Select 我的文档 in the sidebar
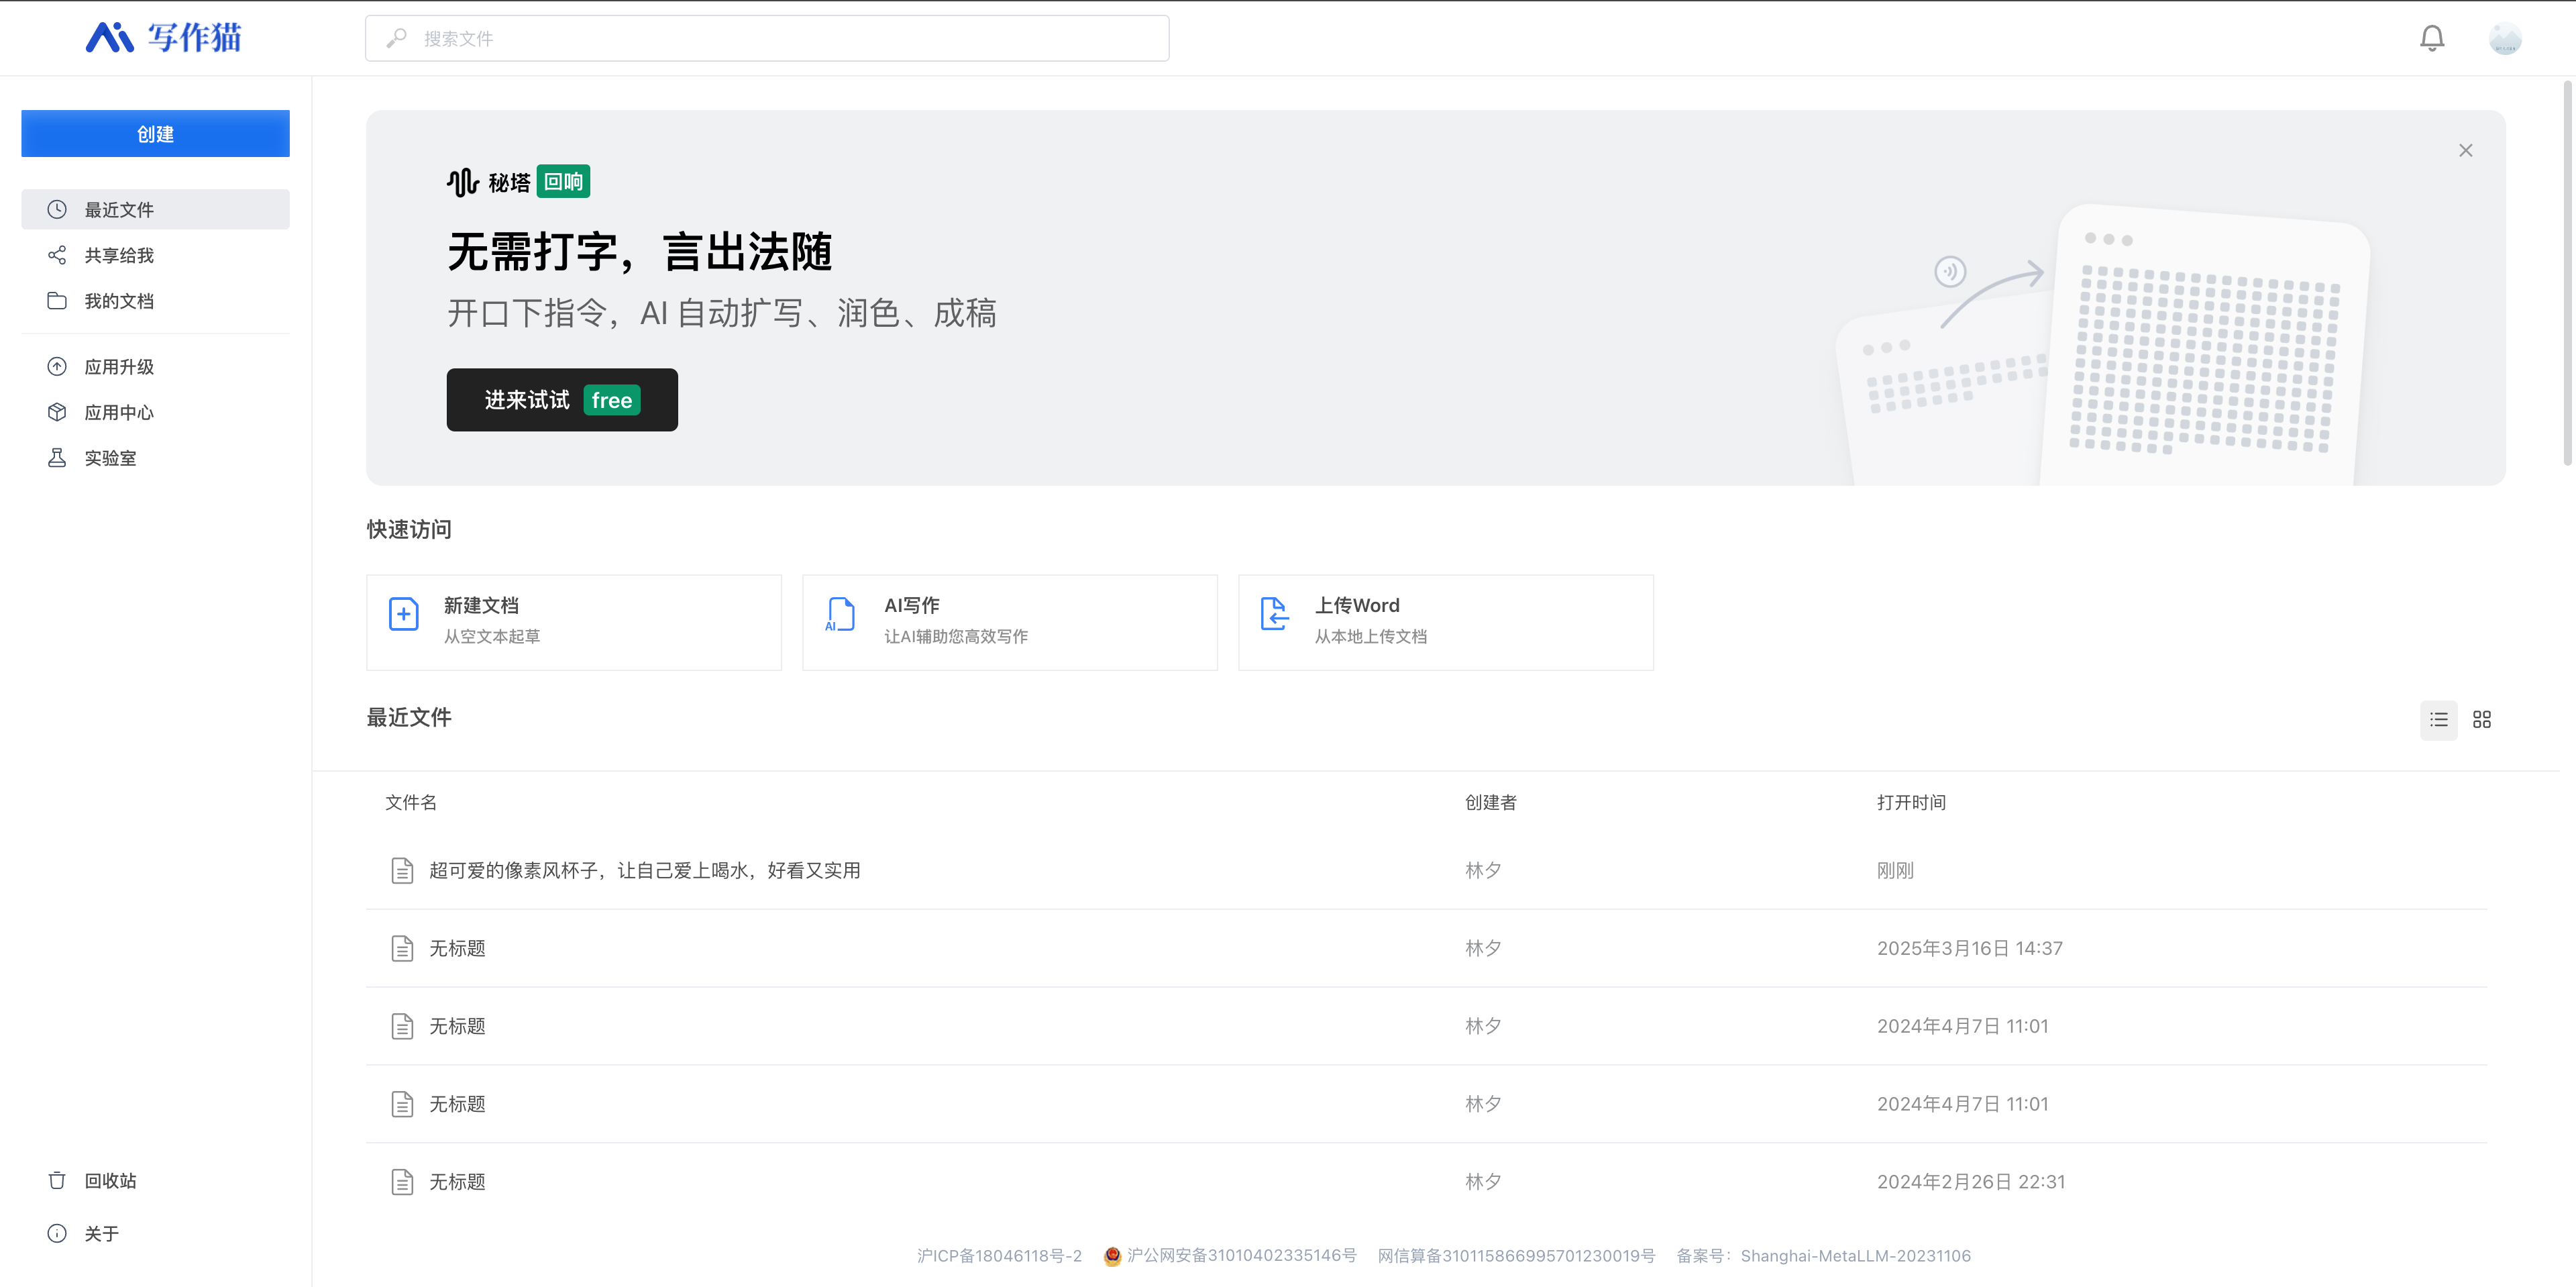This screenshot has height=1287, width=2576. [118, 301]
